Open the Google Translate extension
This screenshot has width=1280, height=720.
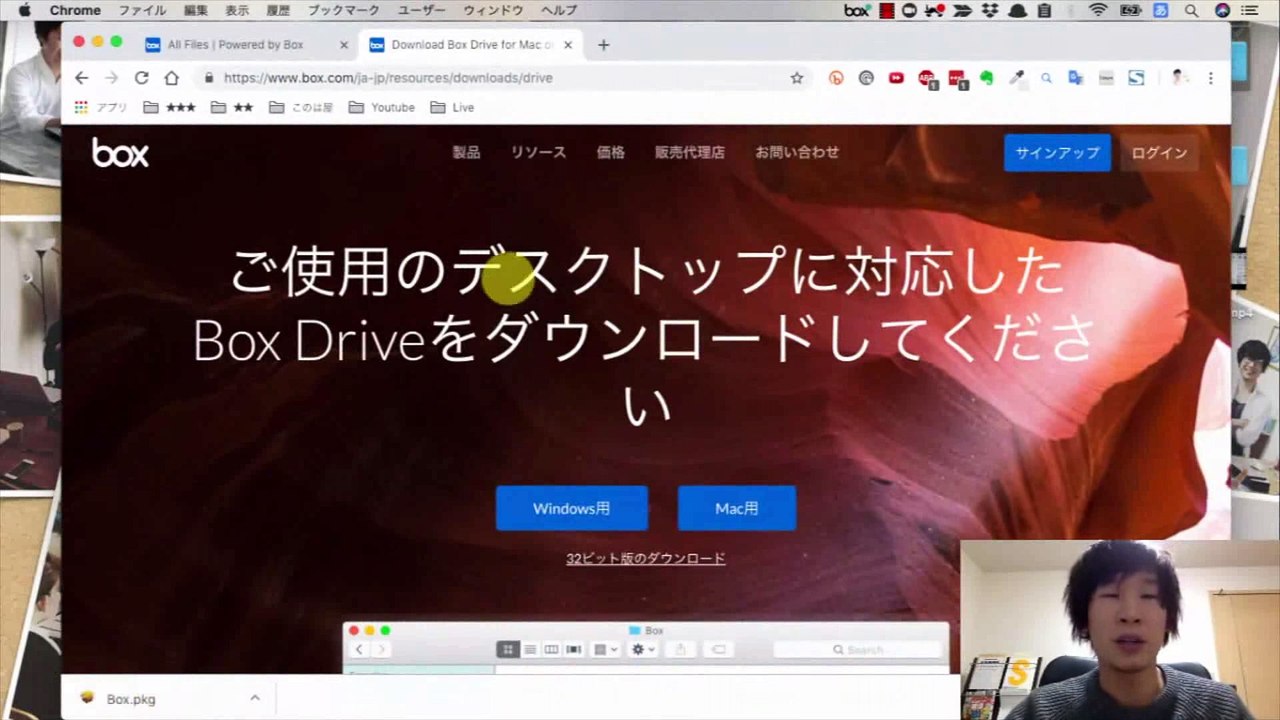pos(1076,78)
